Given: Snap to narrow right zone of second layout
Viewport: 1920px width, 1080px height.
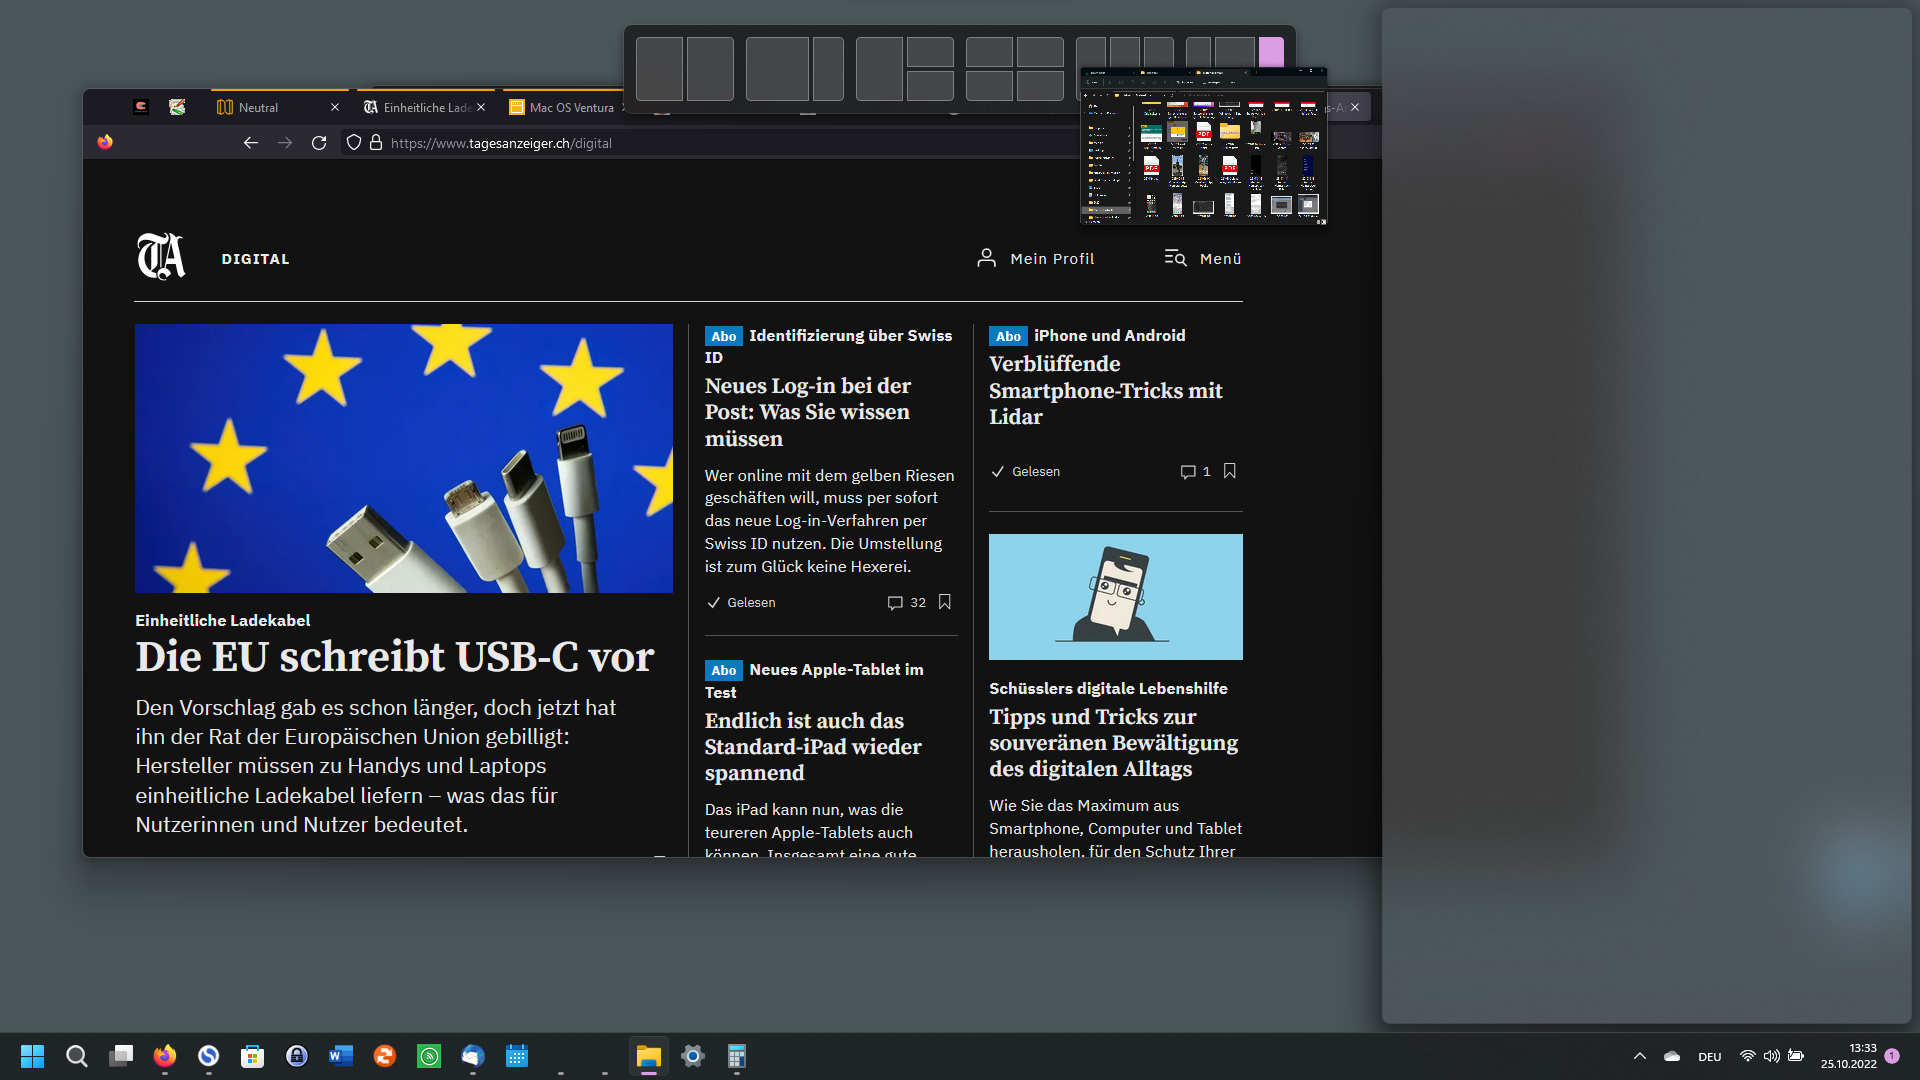Looking at the screenshot, I should (828, 69).
